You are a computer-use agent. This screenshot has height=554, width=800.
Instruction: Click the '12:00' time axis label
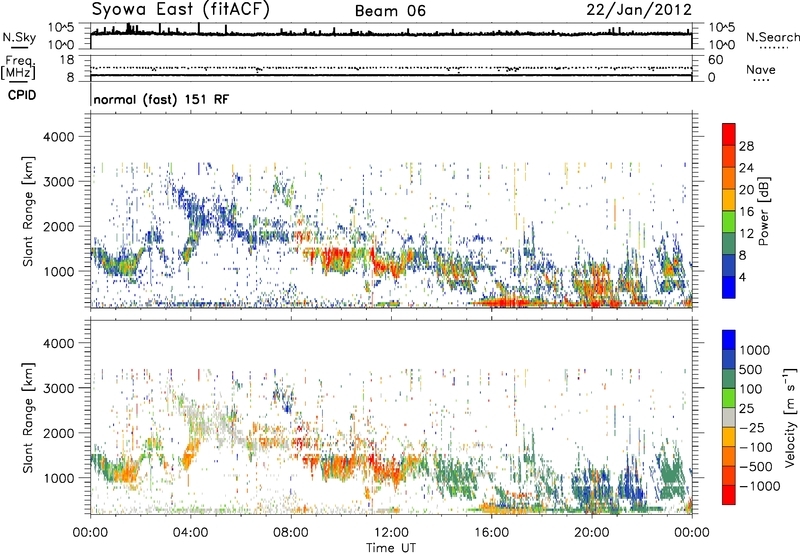[x=391, y=533]
